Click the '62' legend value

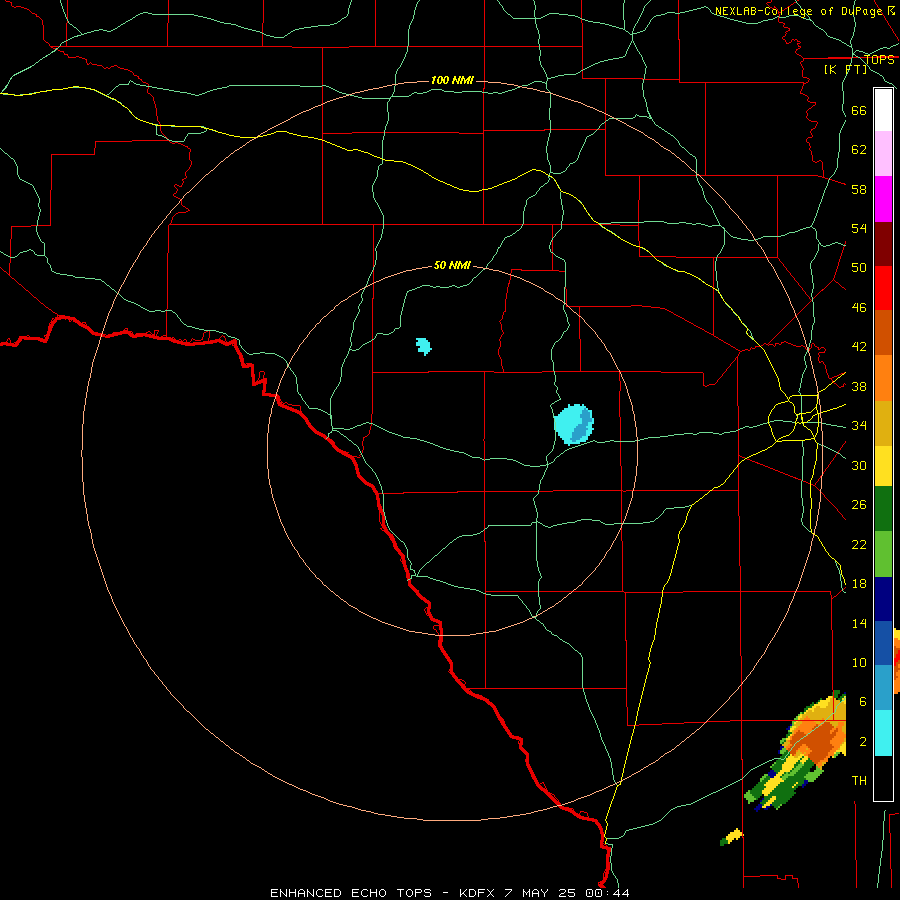coord(859,149)
